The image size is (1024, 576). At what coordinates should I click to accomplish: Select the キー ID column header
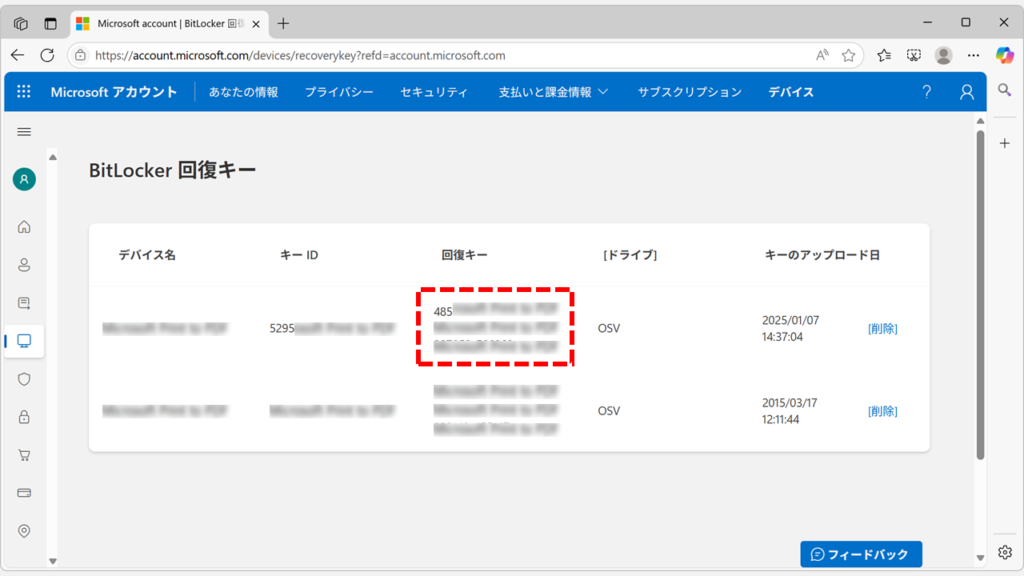click(x=299, y=255)
